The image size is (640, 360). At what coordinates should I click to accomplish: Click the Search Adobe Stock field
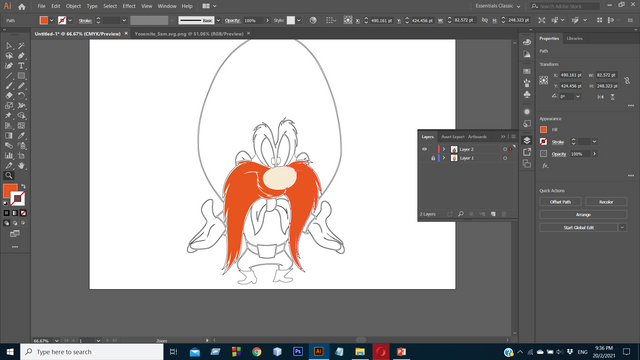pos(565,6)
